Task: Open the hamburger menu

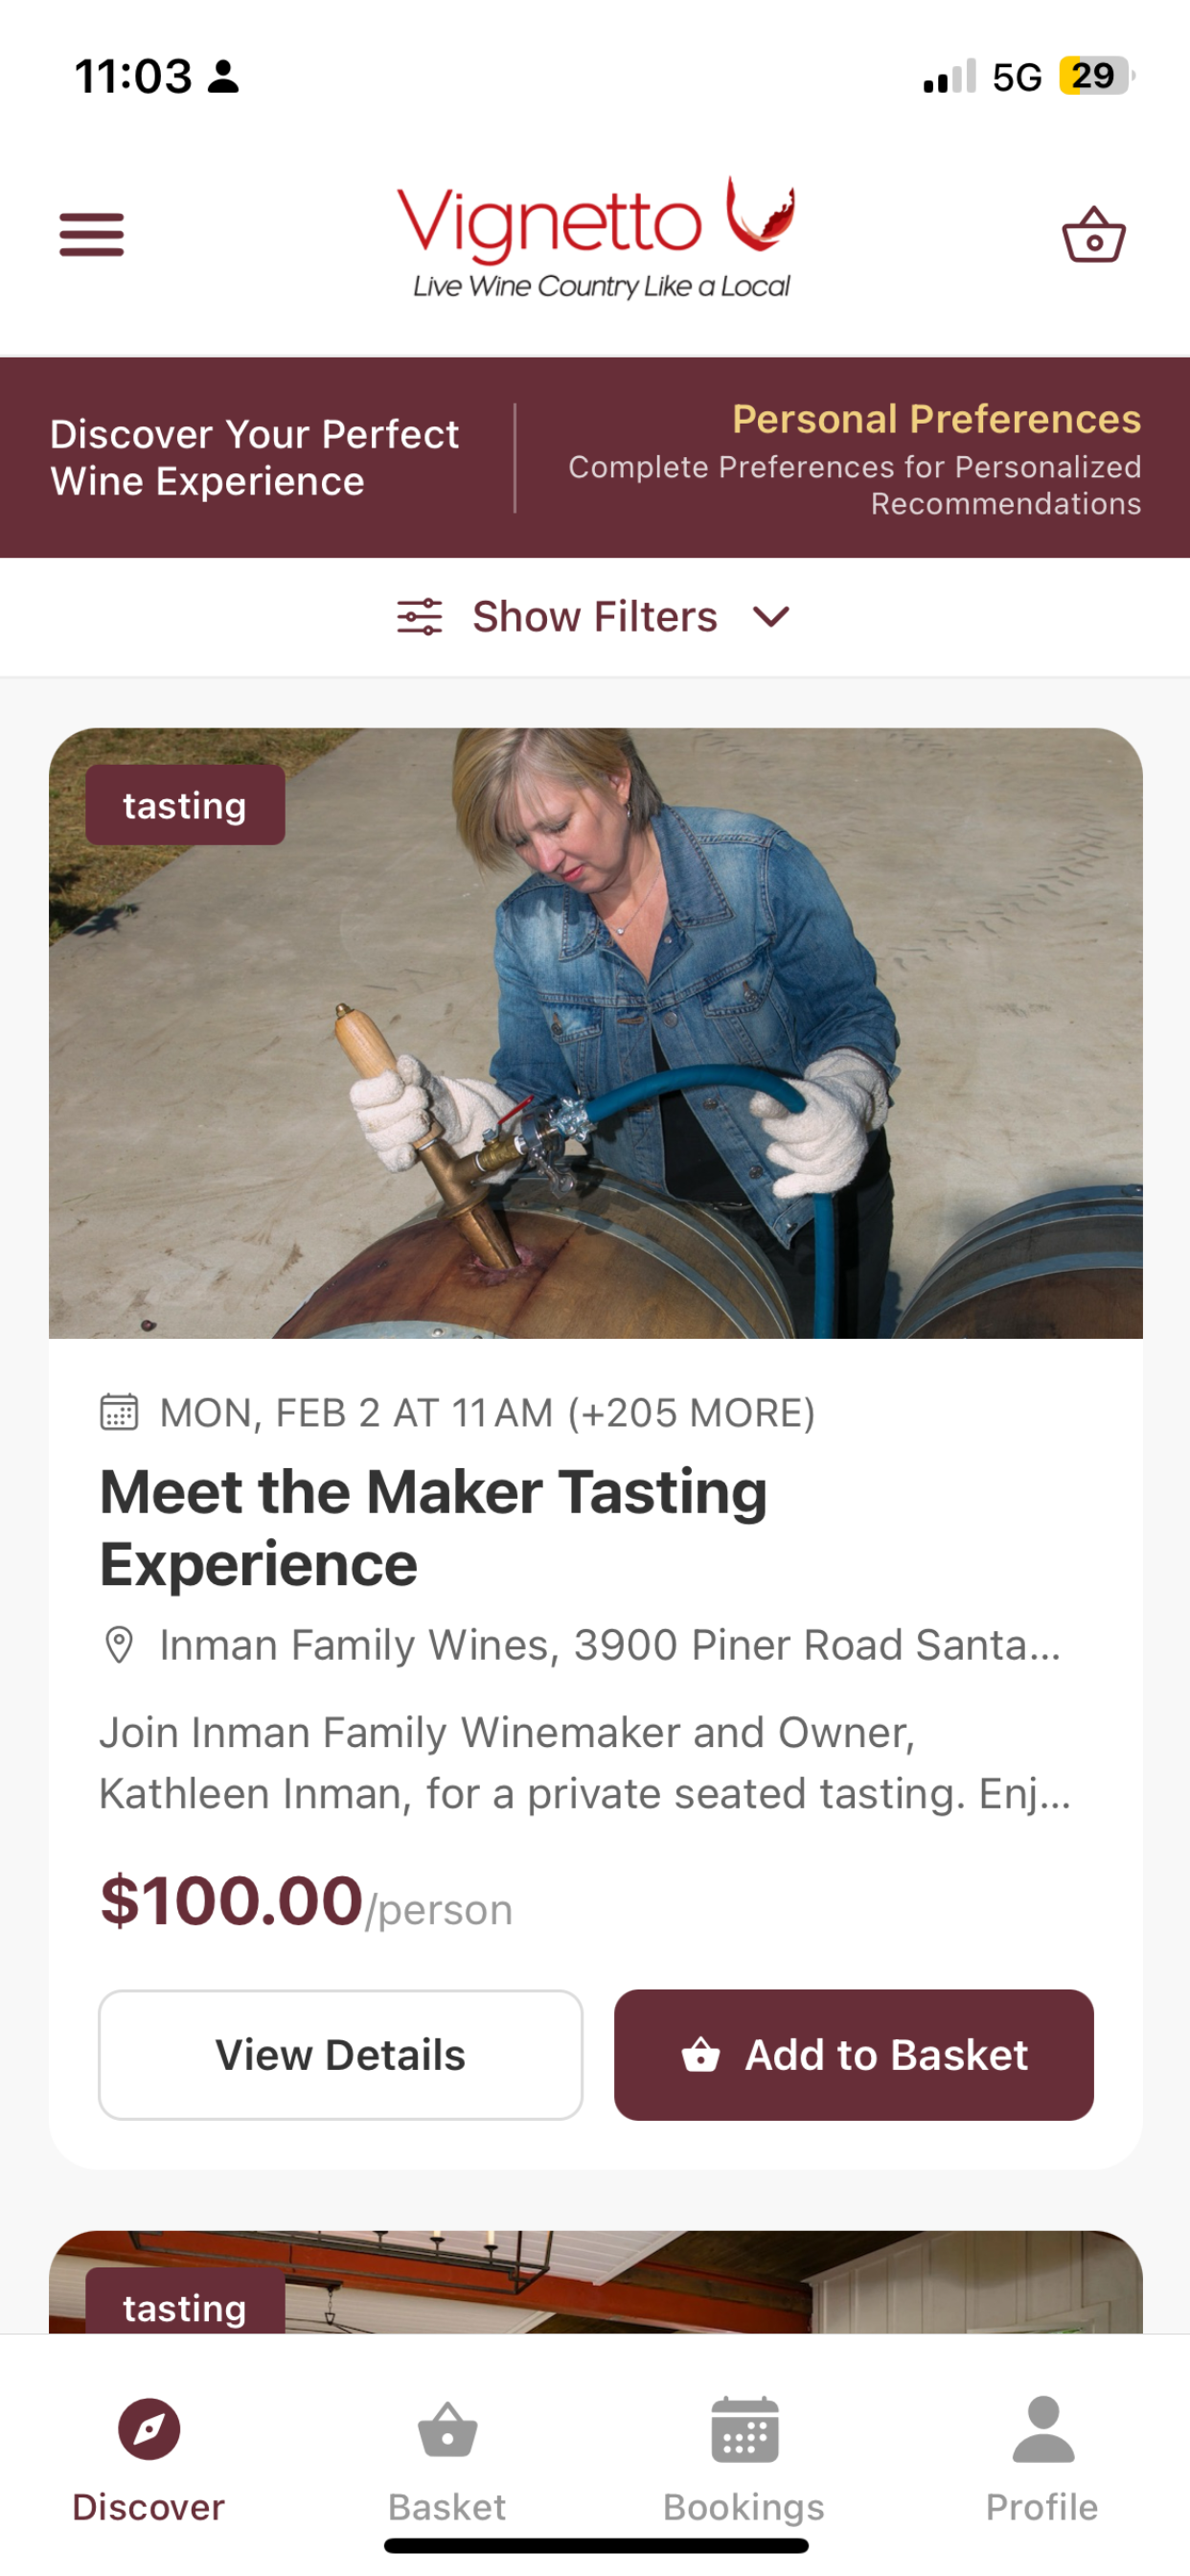Action: click(x=92, y=235)
